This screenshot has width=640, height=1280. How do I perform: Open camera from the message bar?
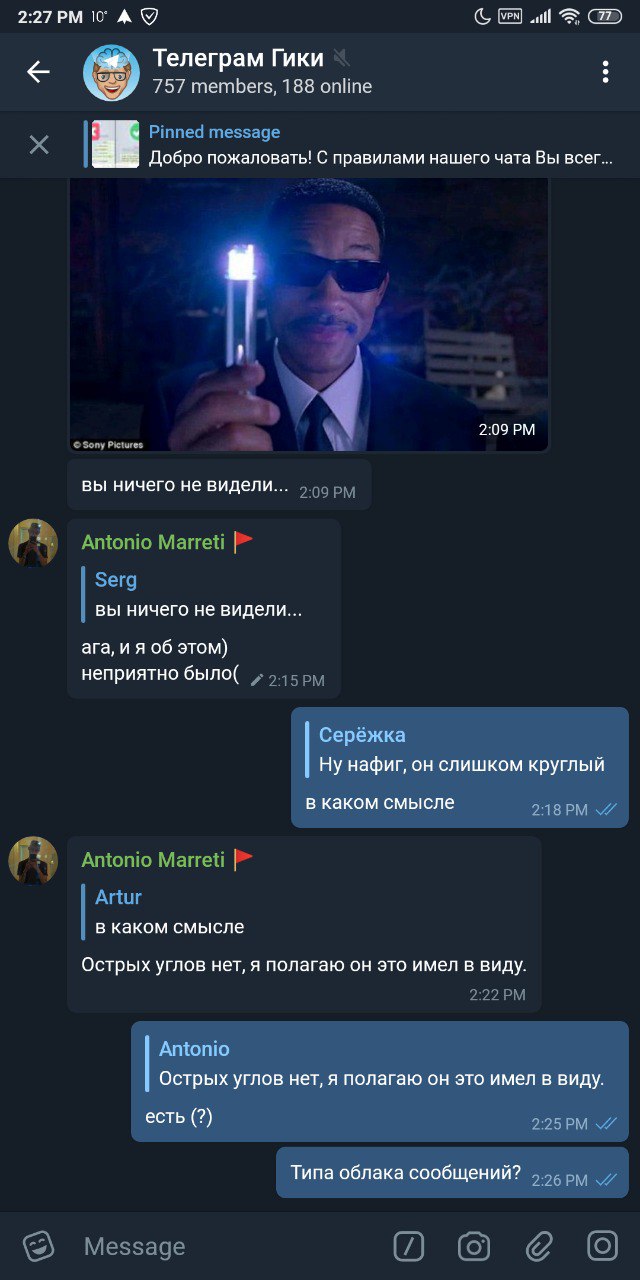474,1246
